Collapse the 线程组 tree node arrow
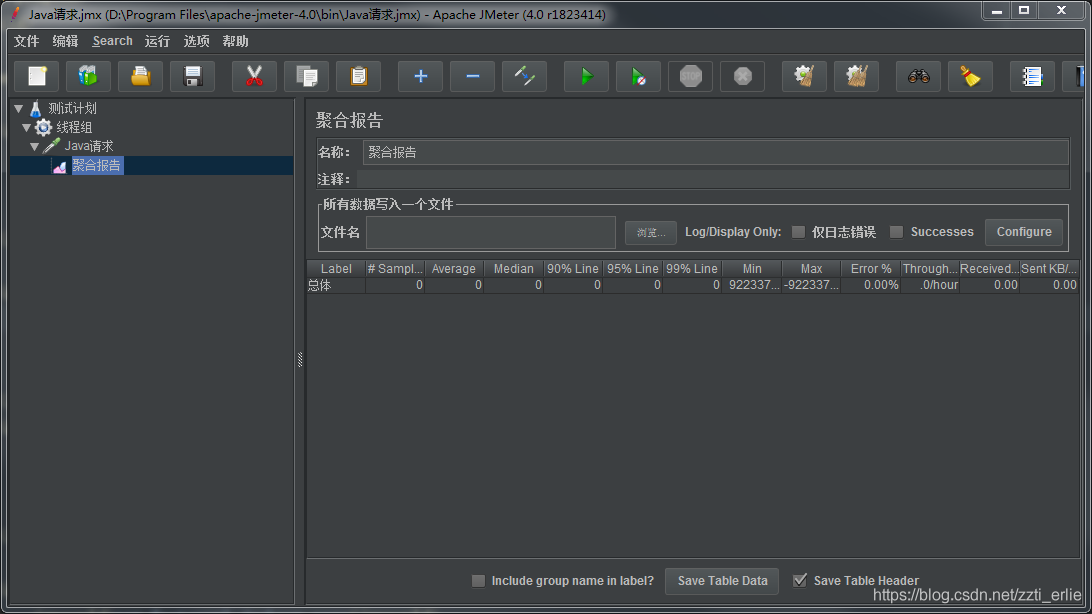The height and width of the screenshot is (614, 1092). 27,128
